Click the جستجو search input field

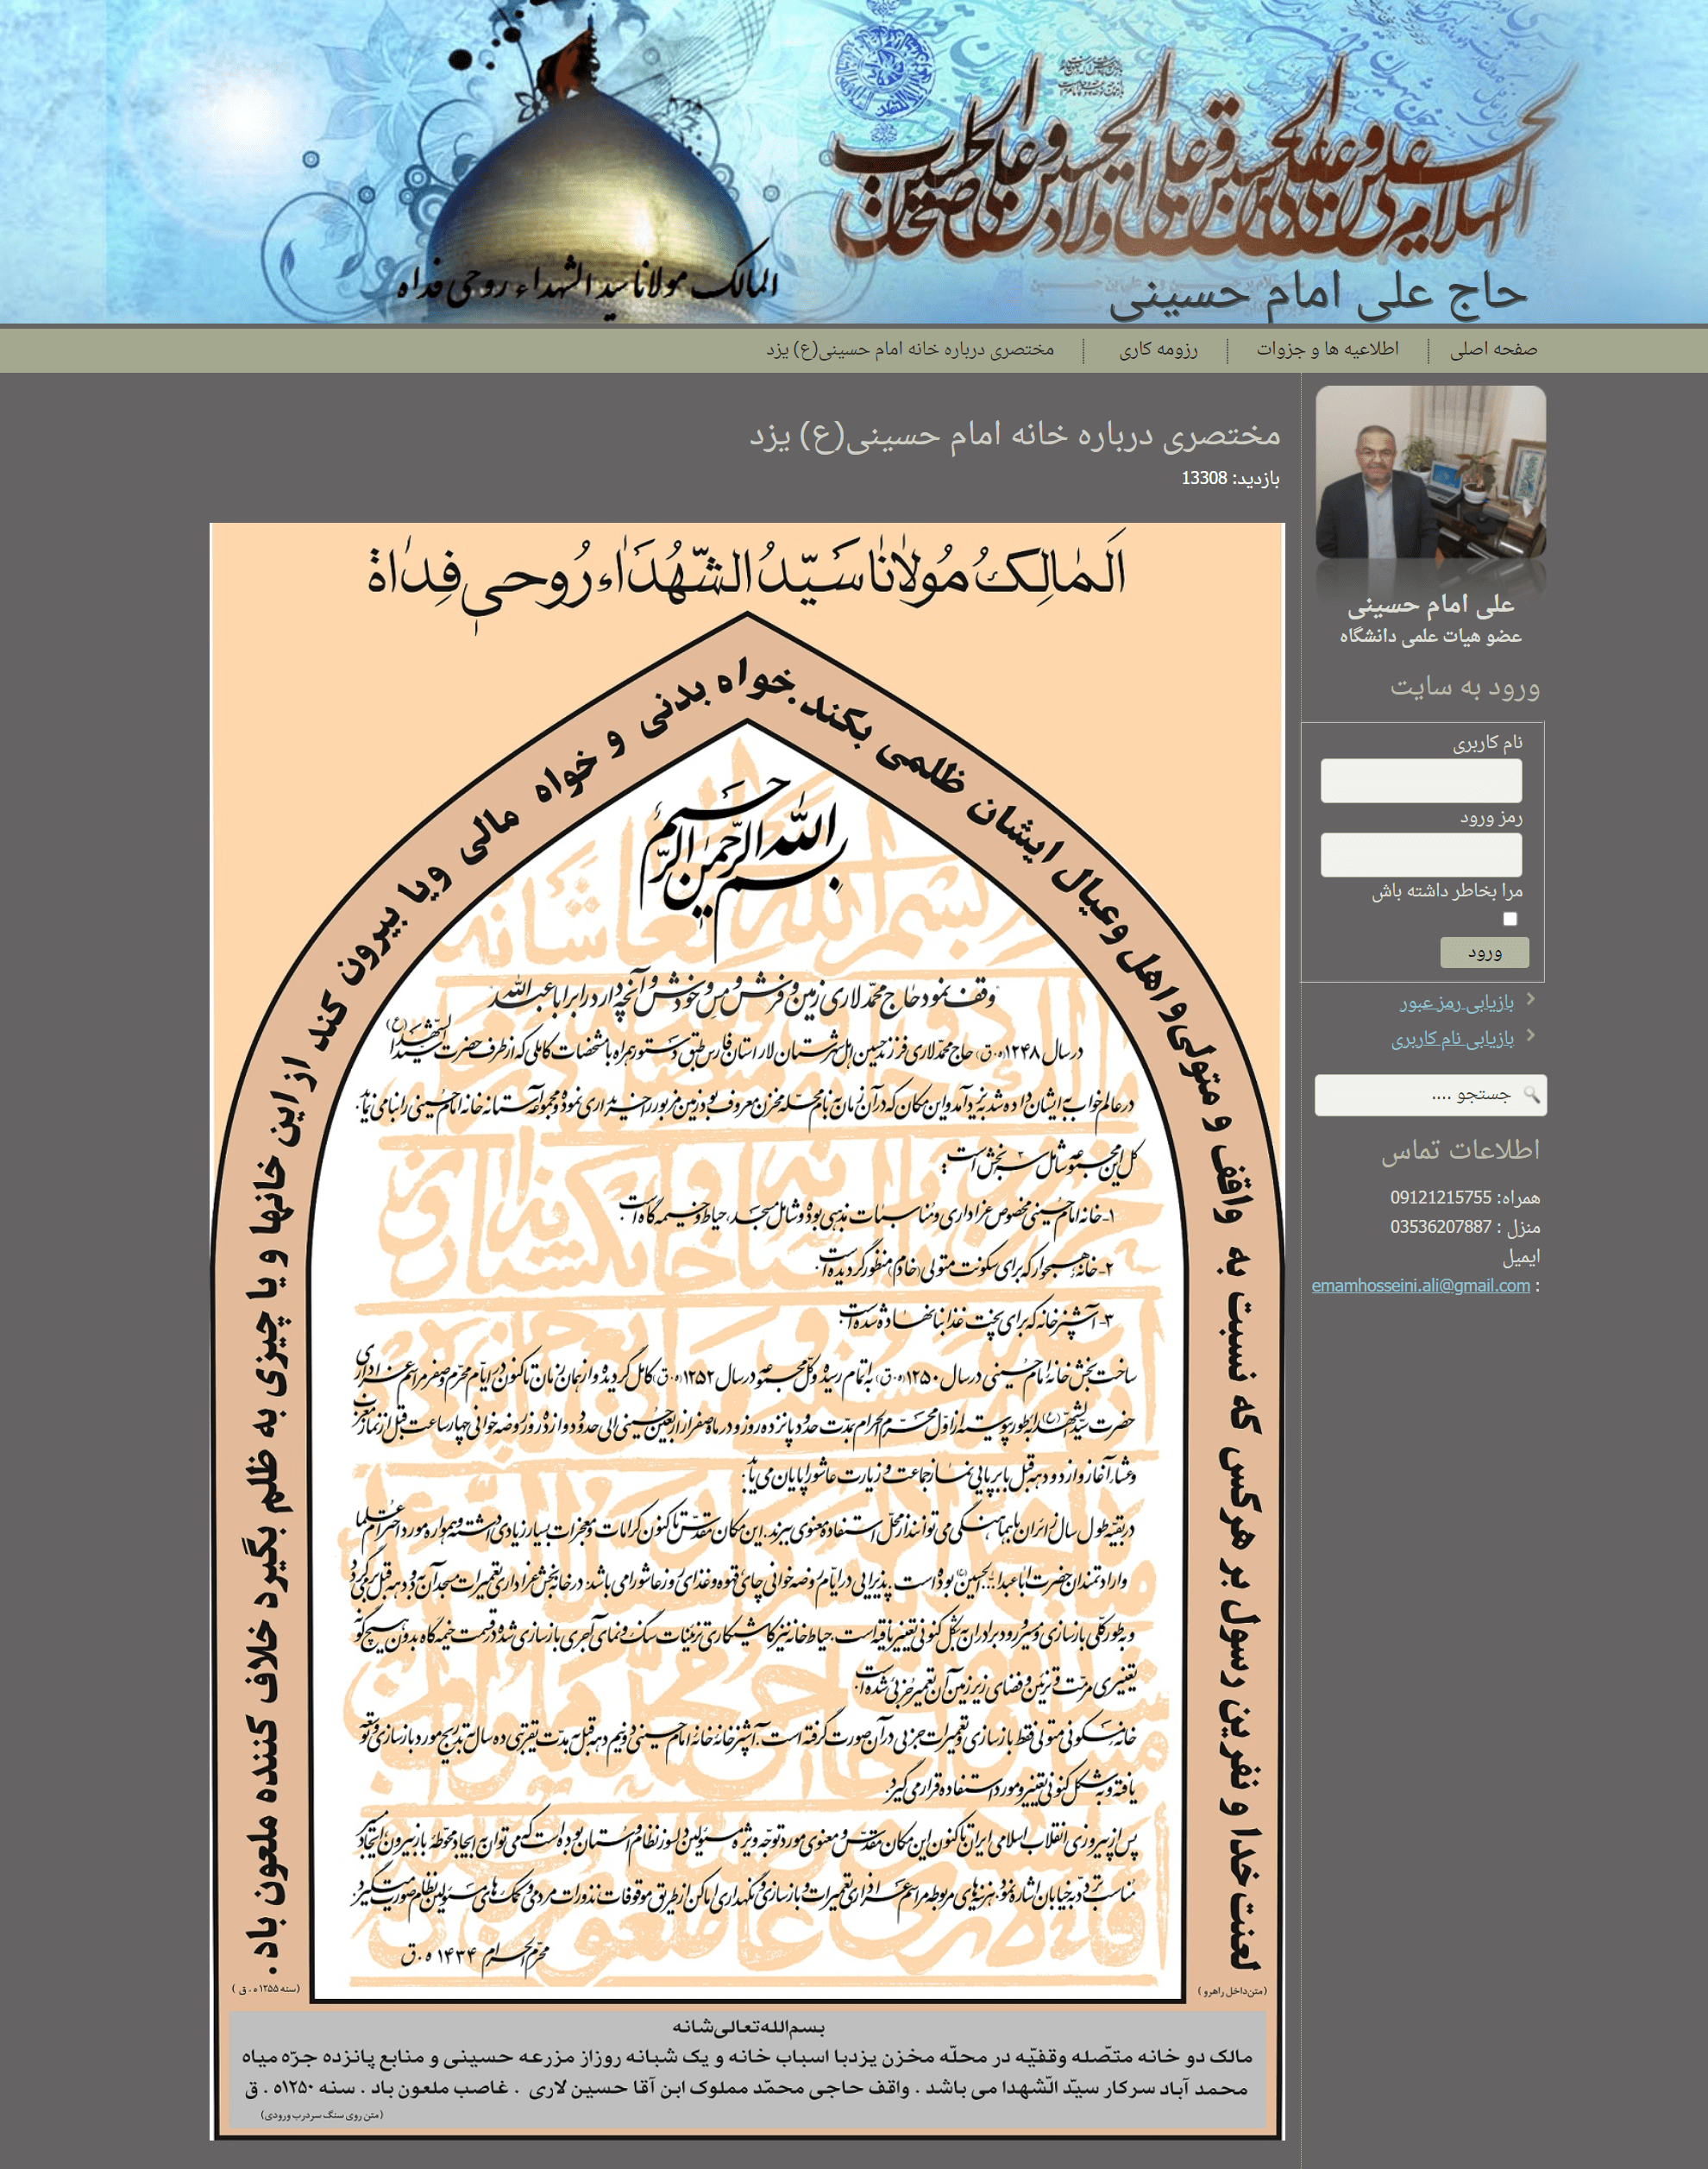(x=1430, y=1095)
